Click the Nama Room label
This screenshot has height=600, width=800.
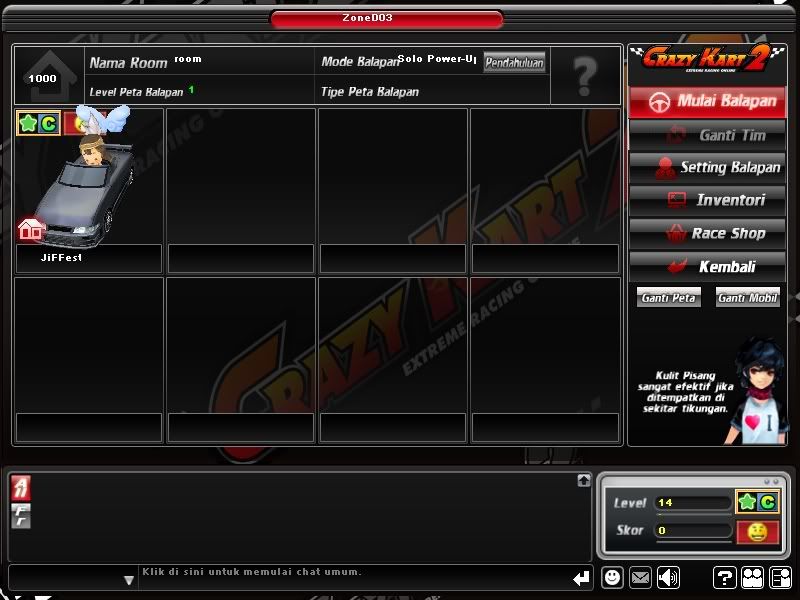pos(128,63)
